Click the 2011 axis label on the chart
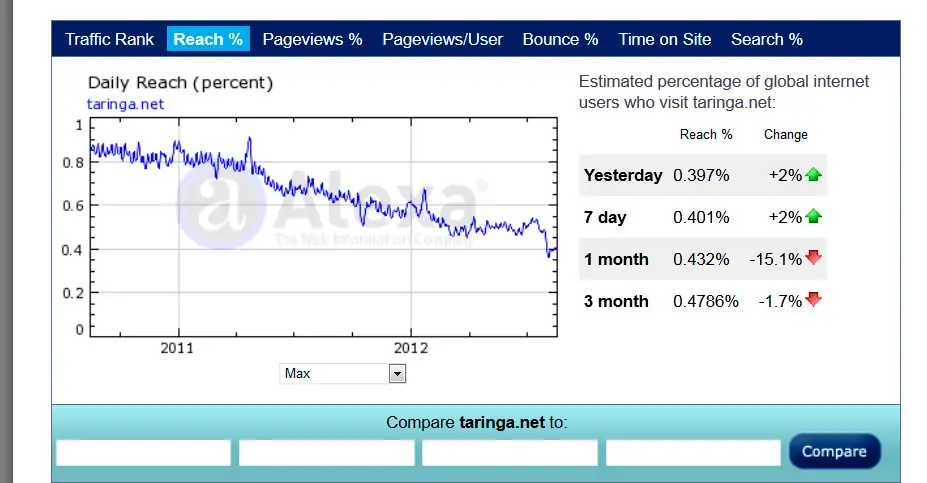Viewport: 927px width, 483px height. pos(177,348)
